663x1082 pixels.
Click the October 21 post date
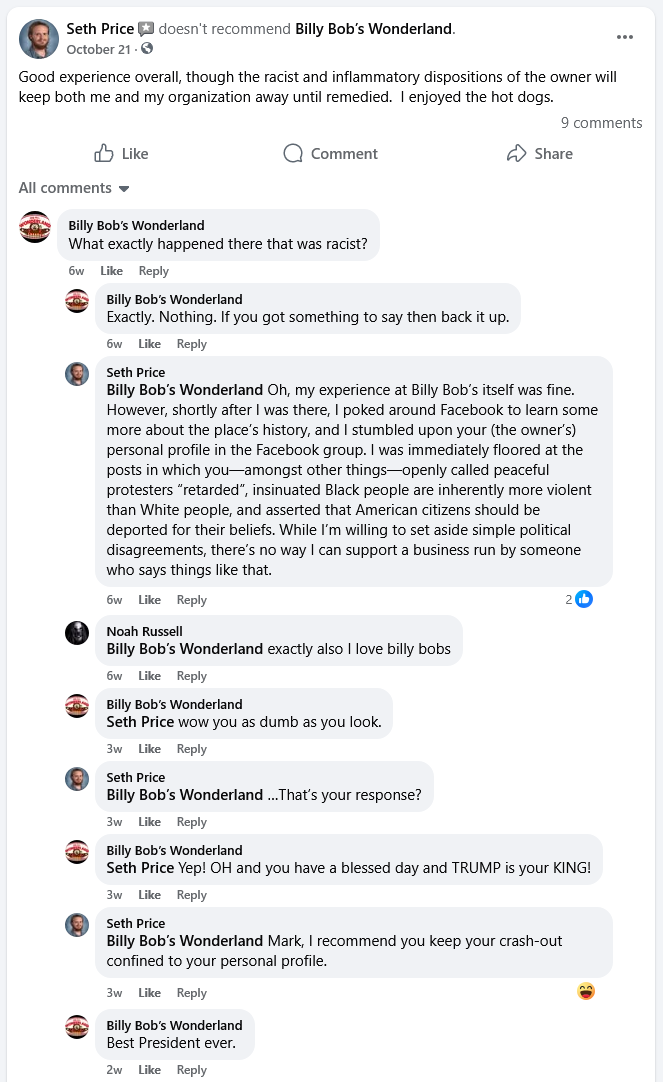coord(100,48)
